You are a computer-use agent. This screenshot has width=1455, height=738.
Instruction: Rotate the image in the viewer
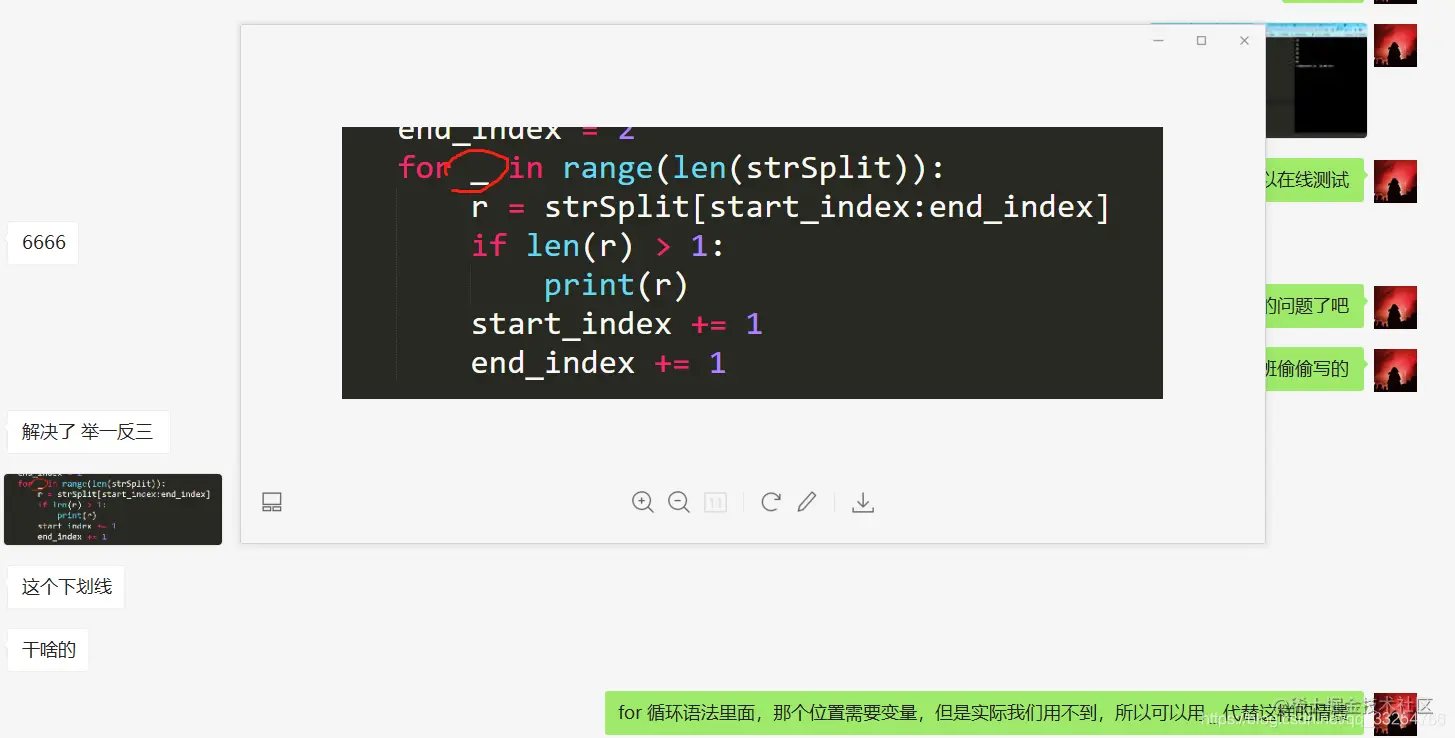tap(770, 502)
